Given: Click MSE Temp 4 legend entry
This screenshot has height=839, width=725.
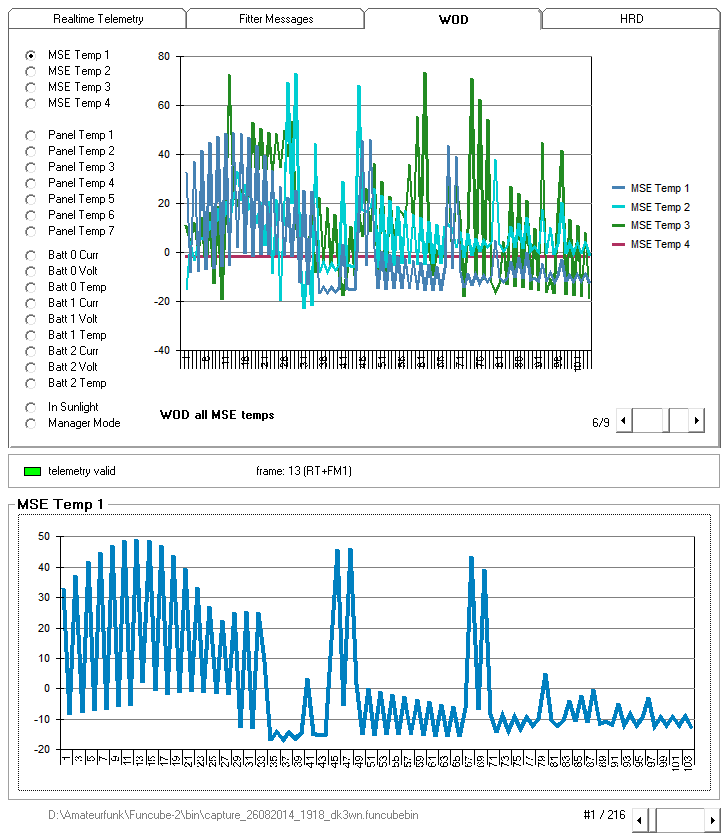Looking at the screenshot, I should coord(651,244).
